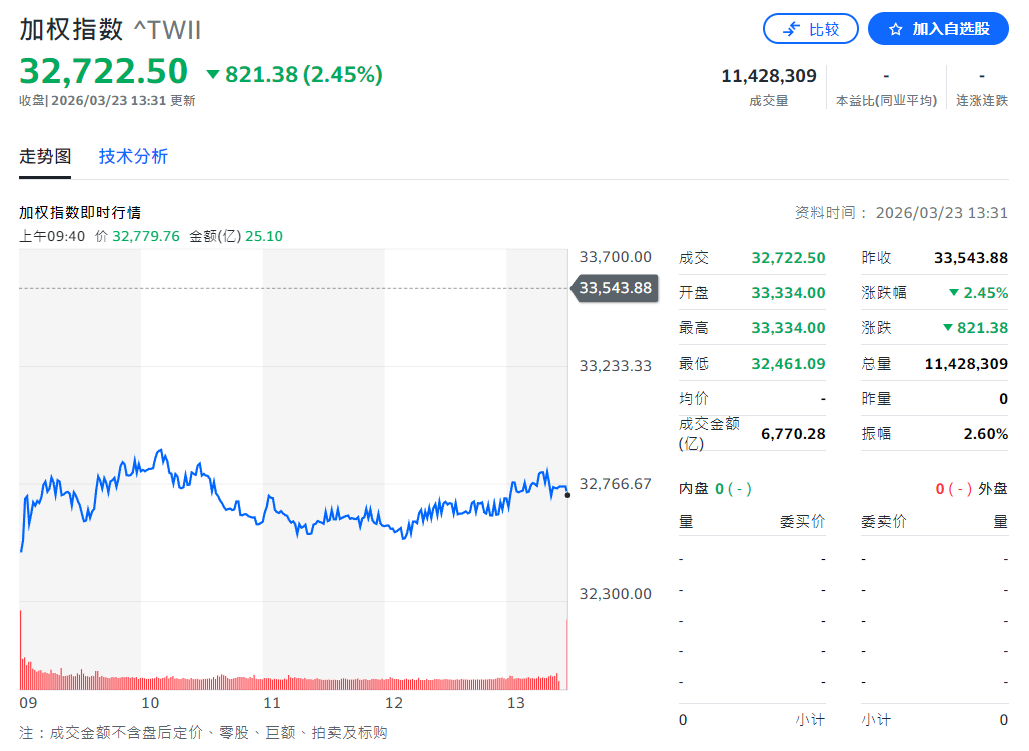The height and width of the screenshot is (751, 1029).
Task: Click the 32,766.67 price axis label
Action: (x=615, y=484)
